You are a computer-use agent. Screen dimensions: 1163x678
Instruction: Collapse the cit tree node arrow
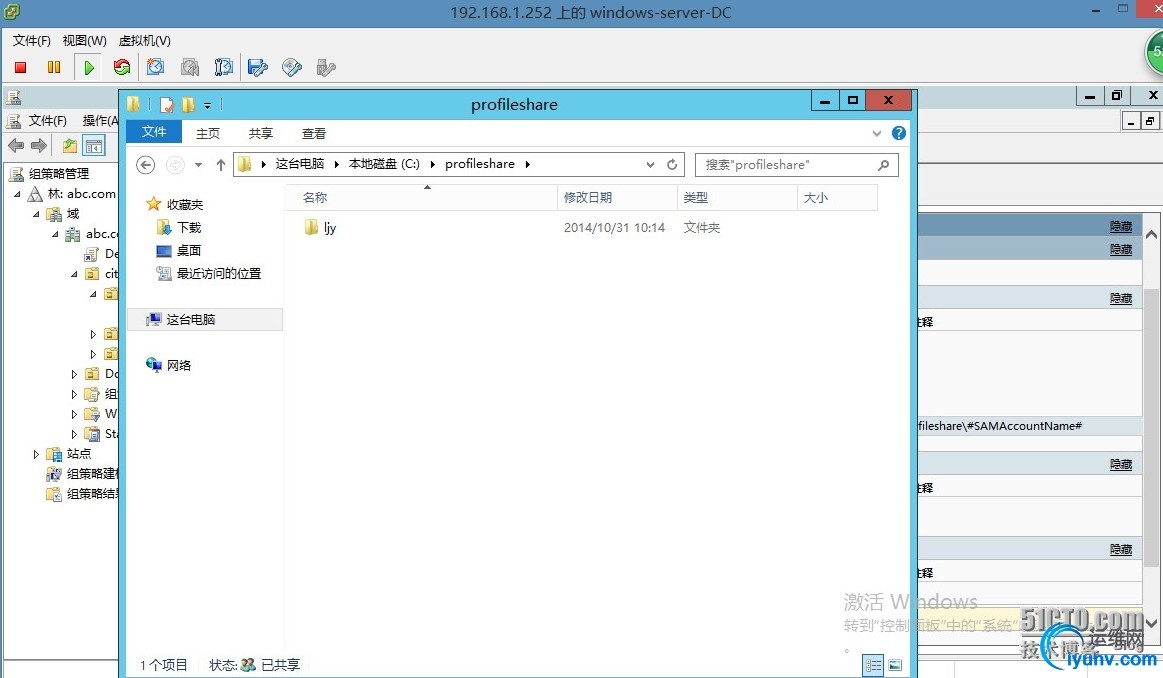point(74,274)
